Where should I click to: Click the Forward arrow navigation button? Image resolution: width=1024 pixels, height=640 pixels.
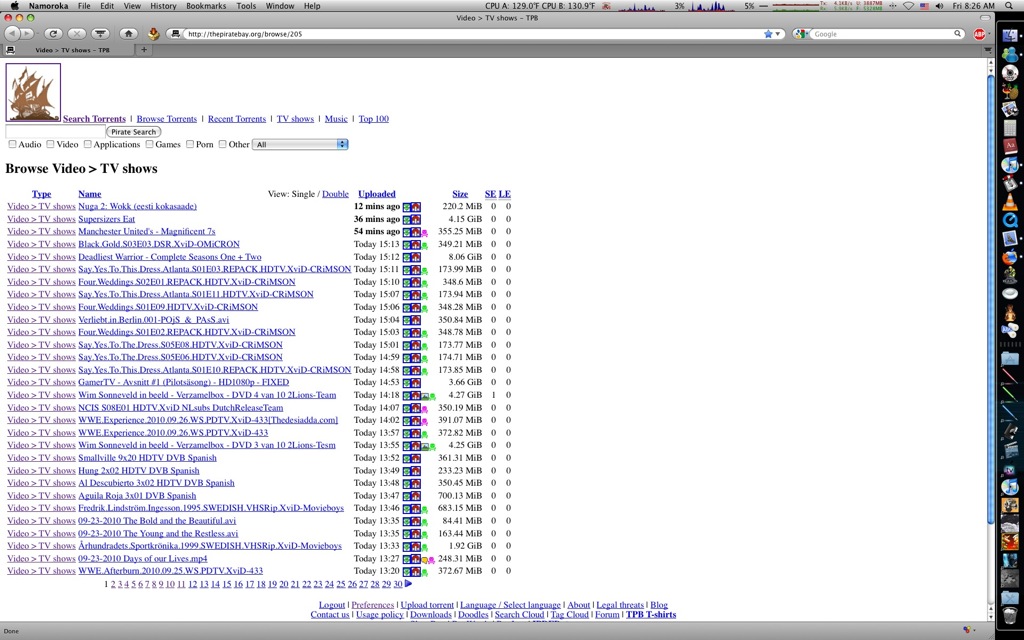(x=27, y=34)
